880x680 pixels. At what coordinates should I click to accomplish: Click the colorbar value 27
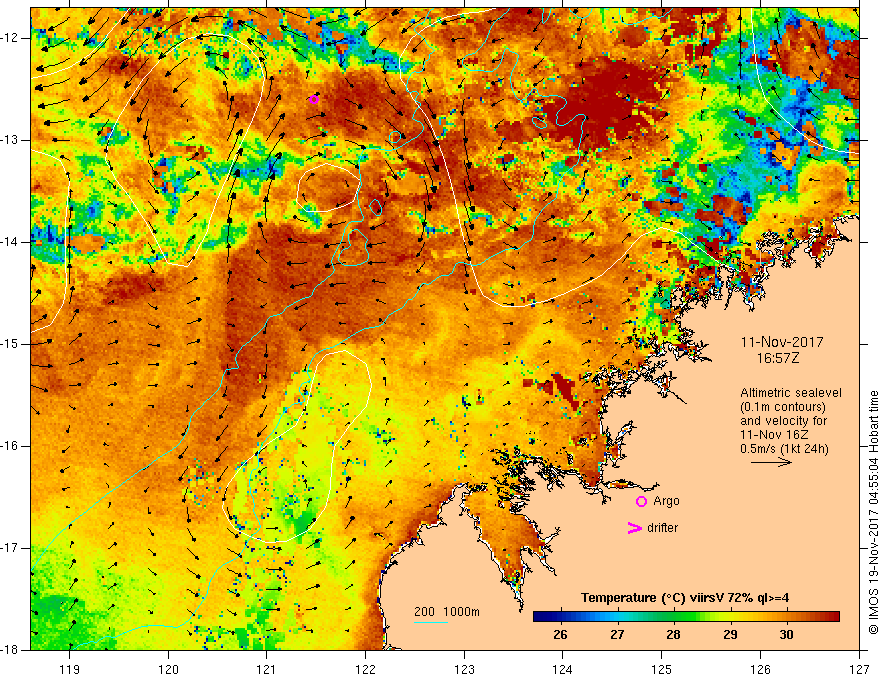(617, 635)
